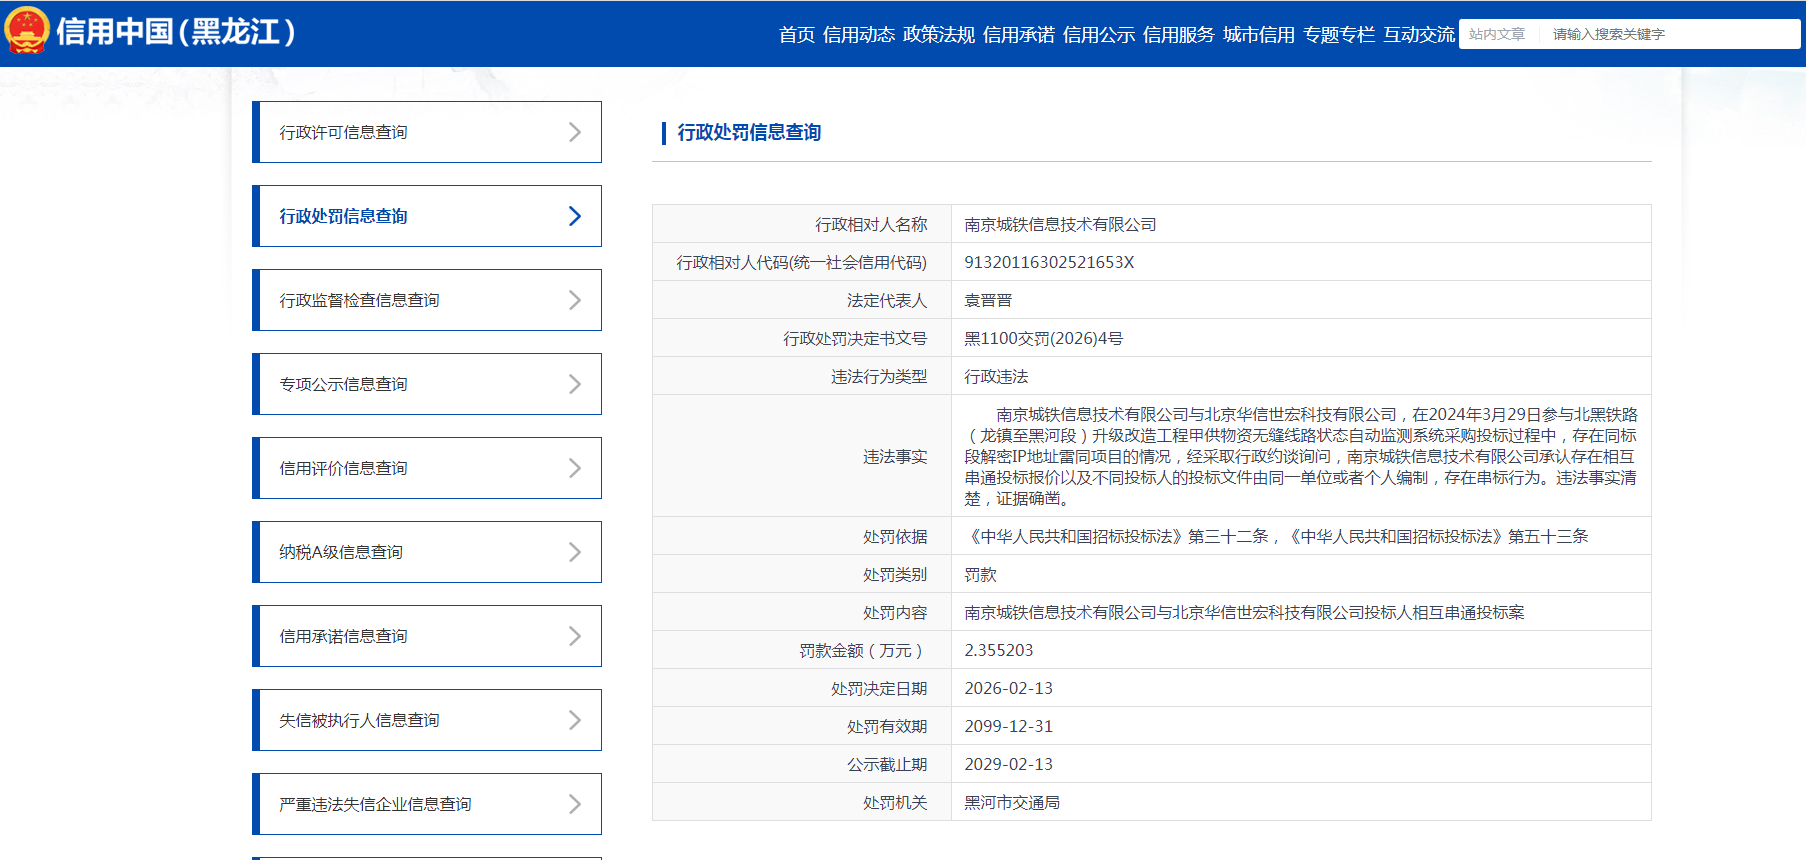Screen dimensions: 1806x860
Task: Expand 失信被执行人信息查询 sidebar entry
Action: click(x=574, y=720)
